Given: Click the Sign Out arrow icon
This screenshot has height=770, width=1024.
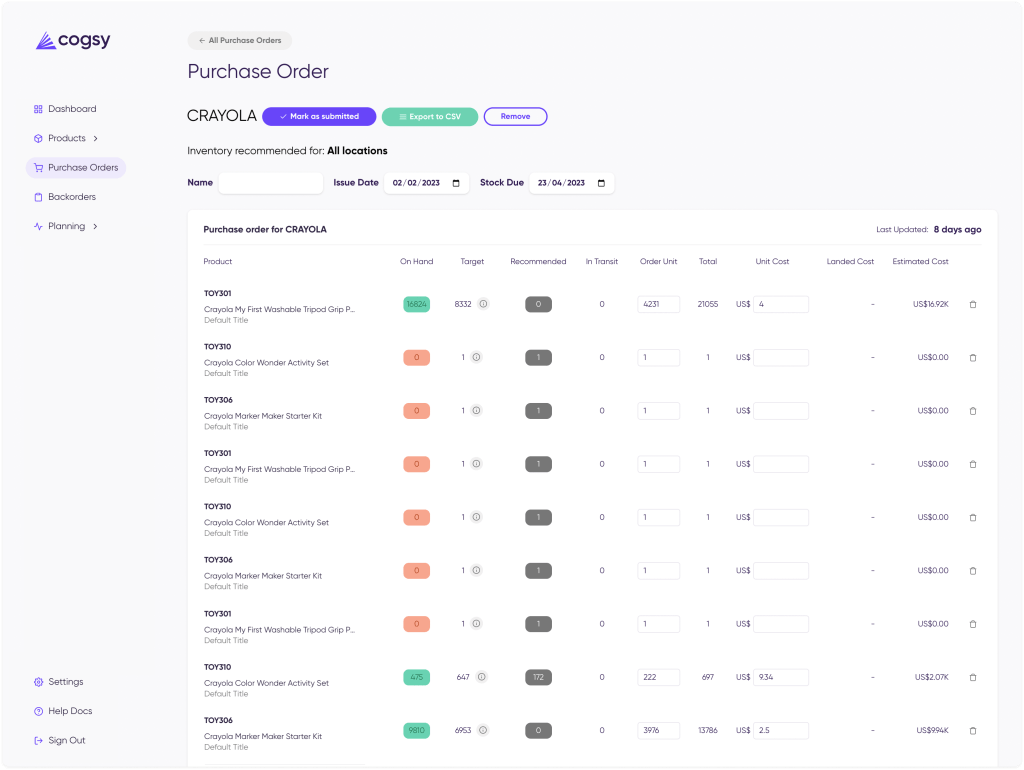Looking at the screenshot, I should tap(37, 740).
